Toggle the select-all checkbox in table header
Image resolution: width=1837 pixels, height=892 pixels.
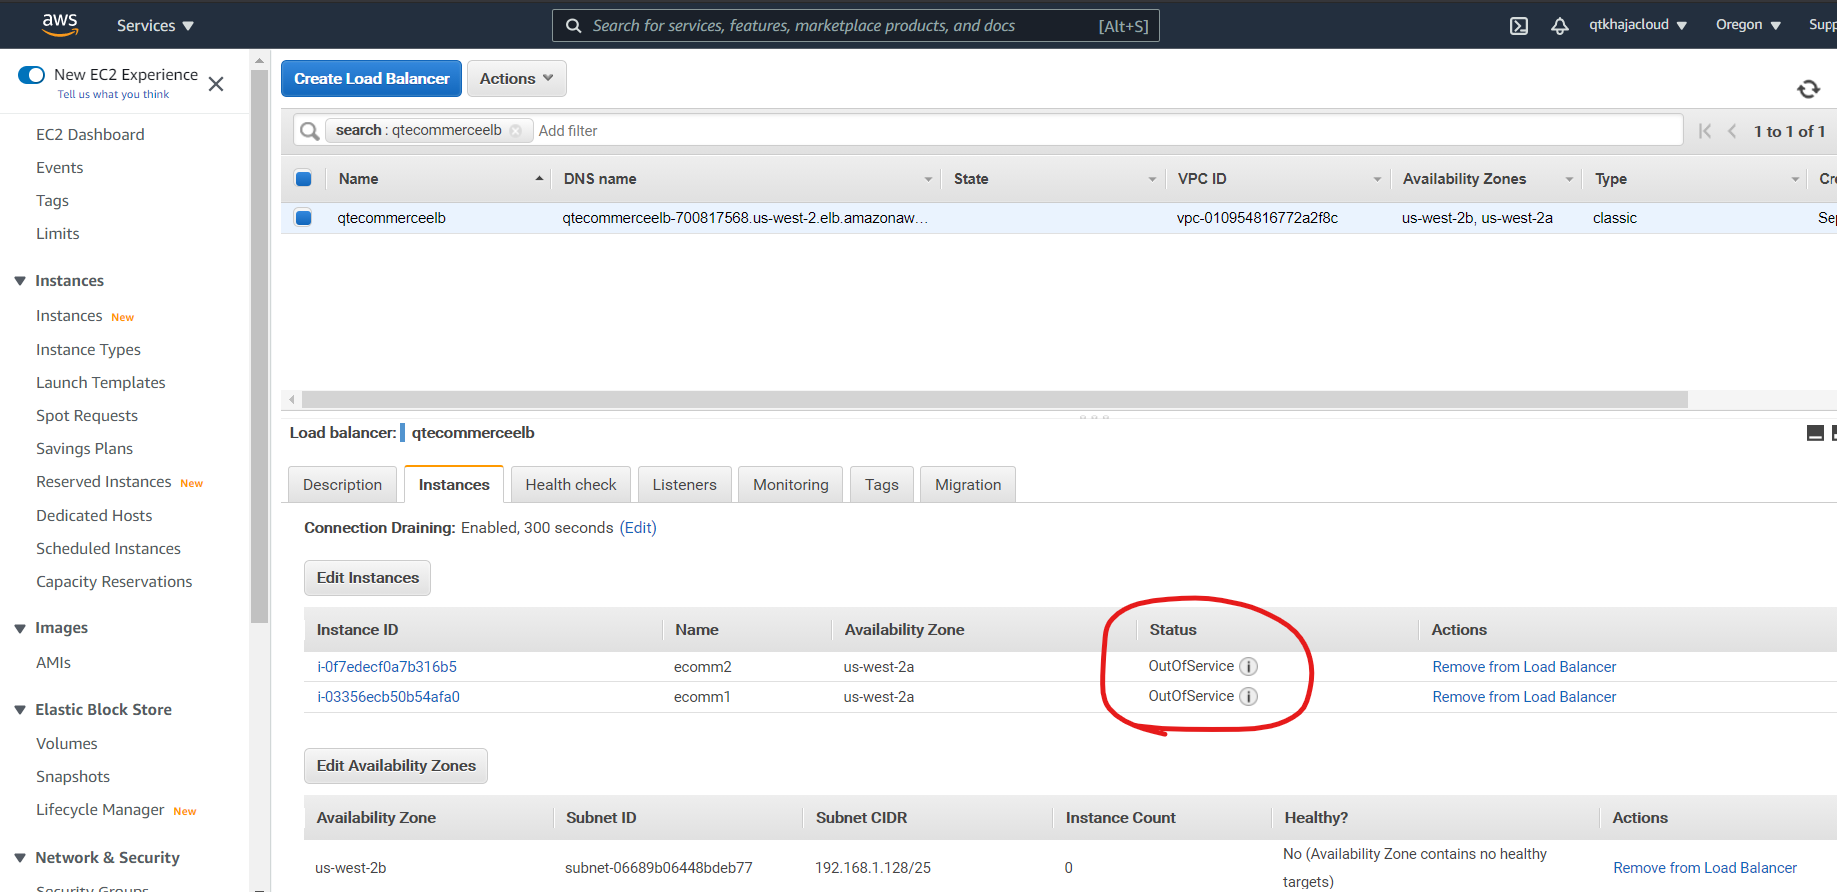pyautogui.click(x=304, y=179)
